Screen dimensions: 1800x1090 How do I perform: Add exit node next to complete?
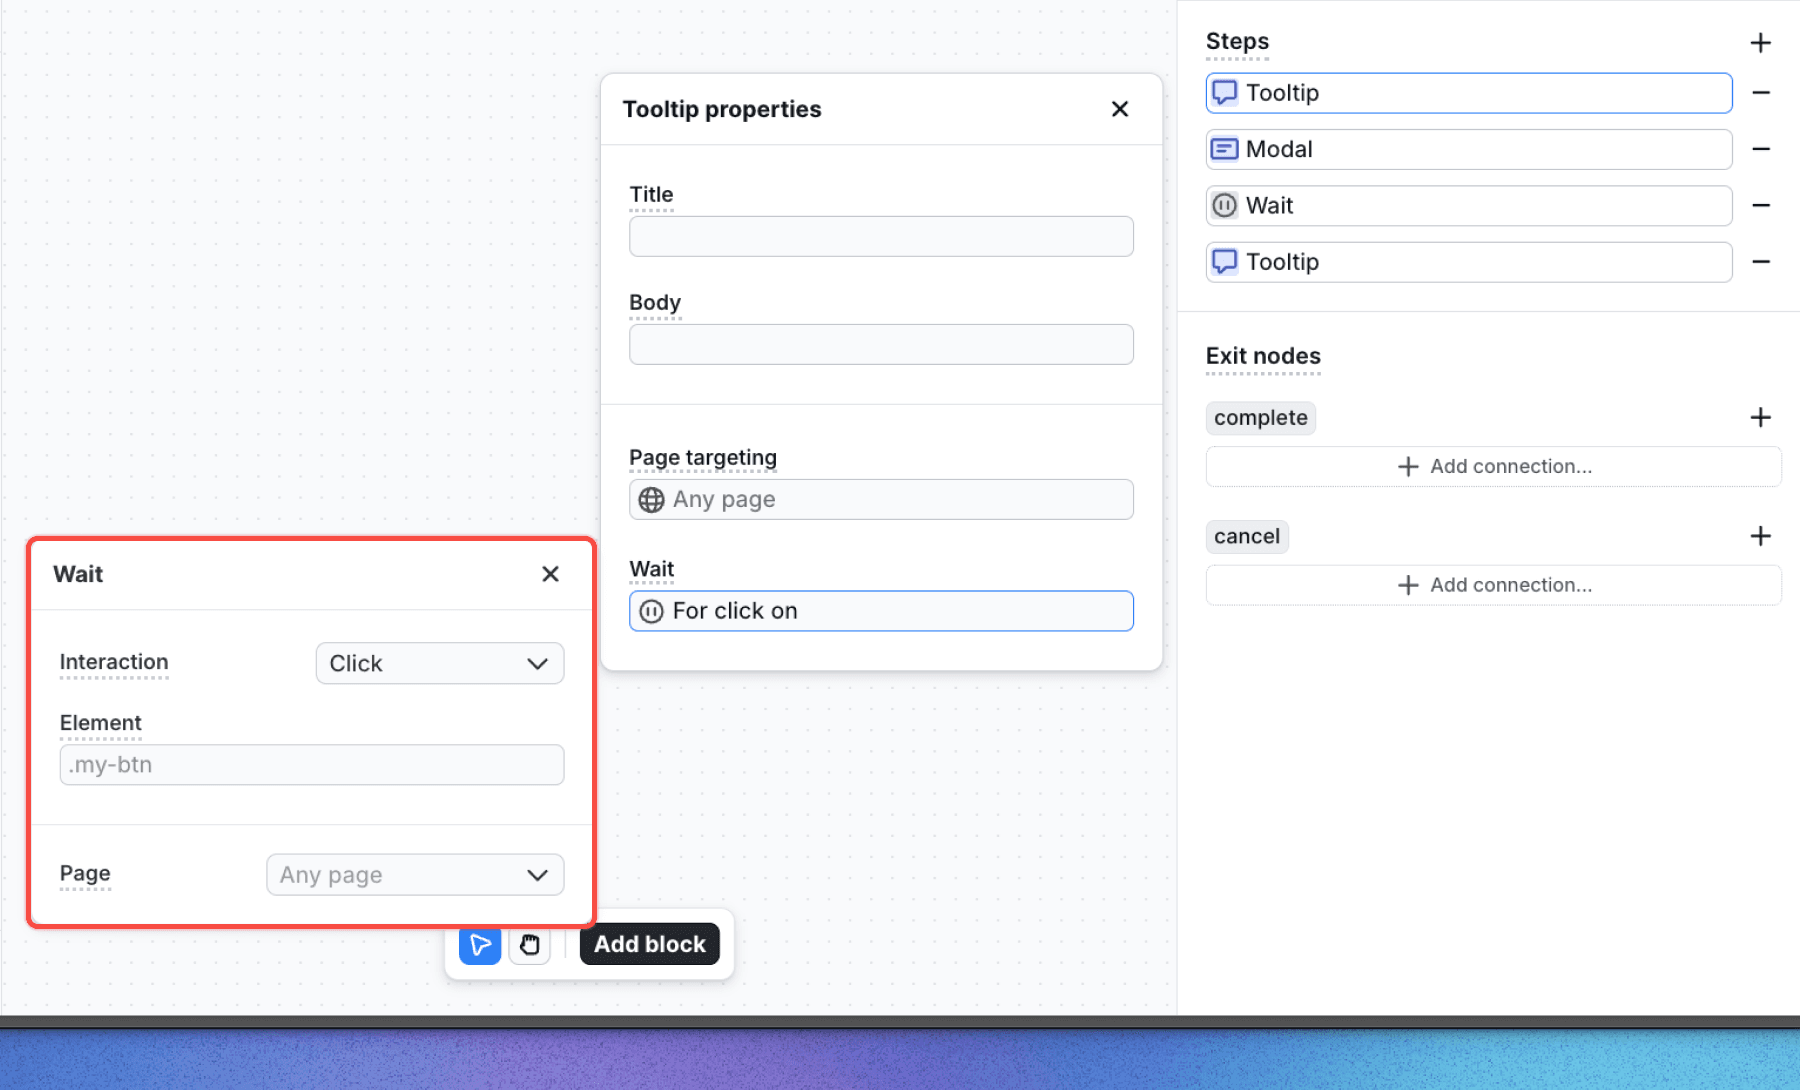pyautogui.click(x=1760, y=417)
